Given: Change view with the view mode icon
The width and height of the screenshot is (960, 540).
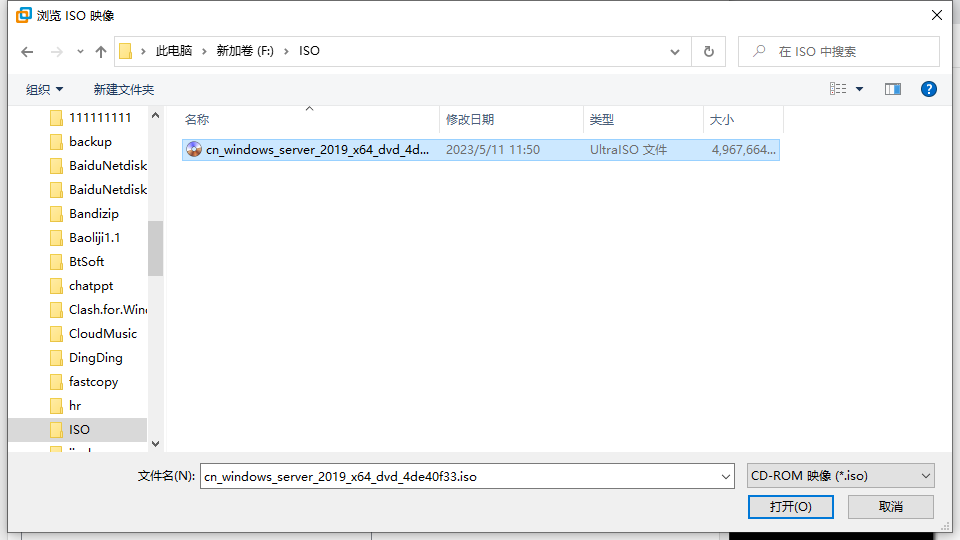Looking at the screenshot, I should click(838, 89).
